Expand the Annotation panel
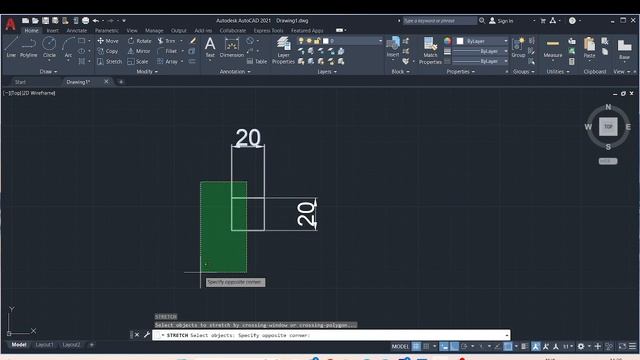Viewport: 640px width, 360px height. 235,71
